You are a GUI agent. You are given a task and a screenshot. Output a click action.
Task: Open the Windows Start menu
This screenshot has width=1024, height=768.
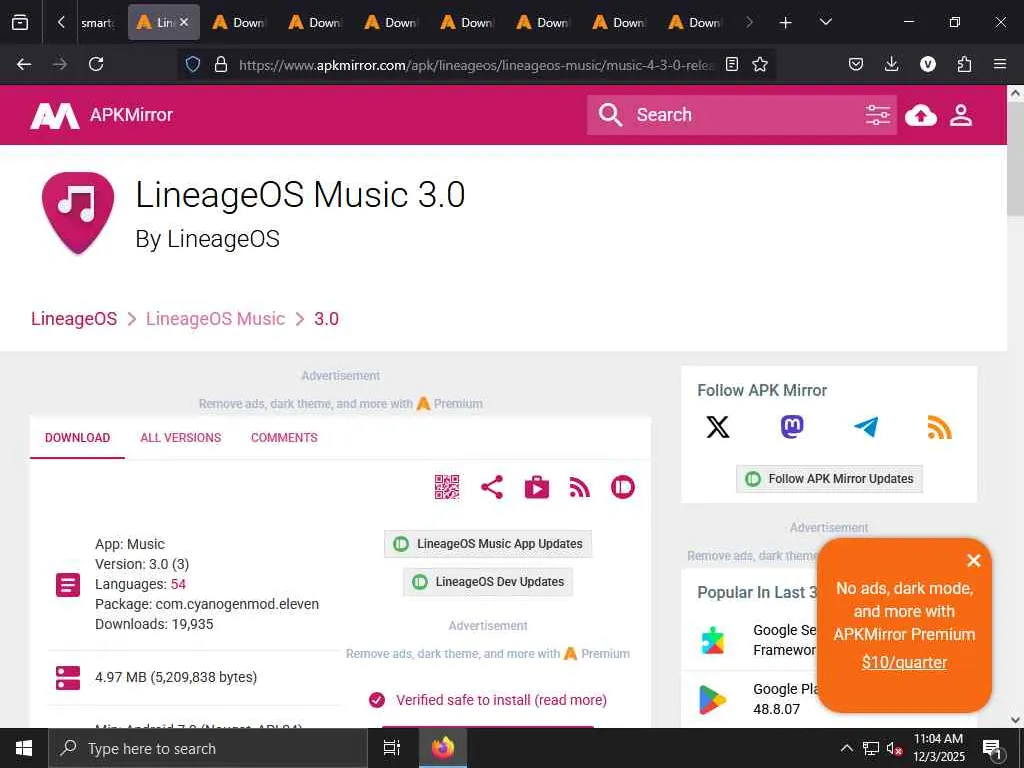24,748
